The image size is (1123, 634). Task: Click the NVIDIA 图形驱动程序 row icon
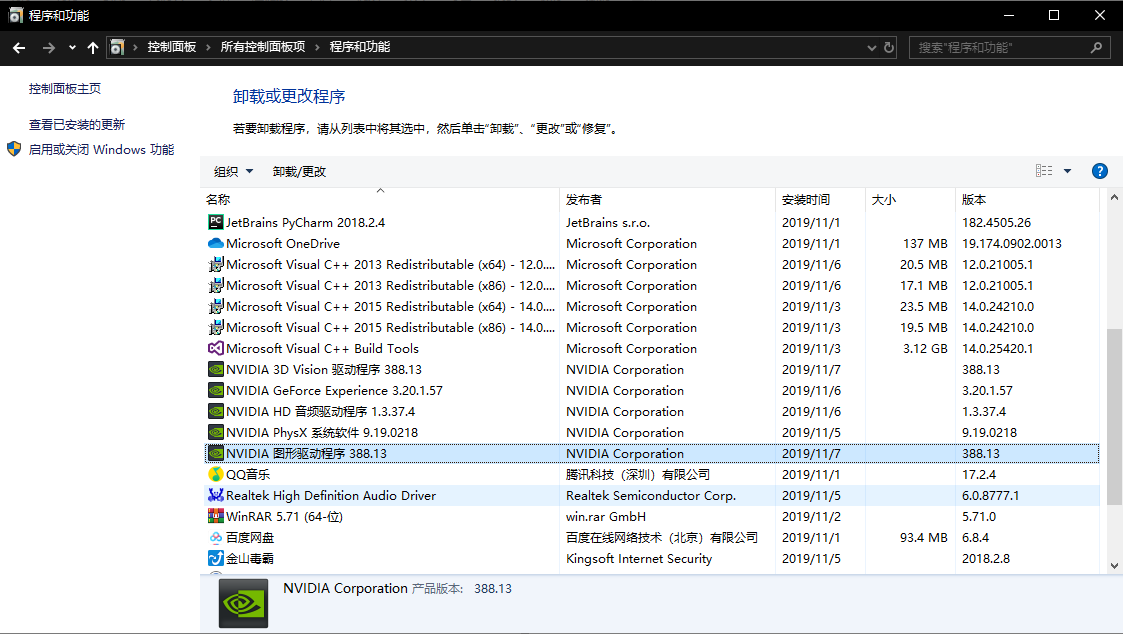(216, 453)
